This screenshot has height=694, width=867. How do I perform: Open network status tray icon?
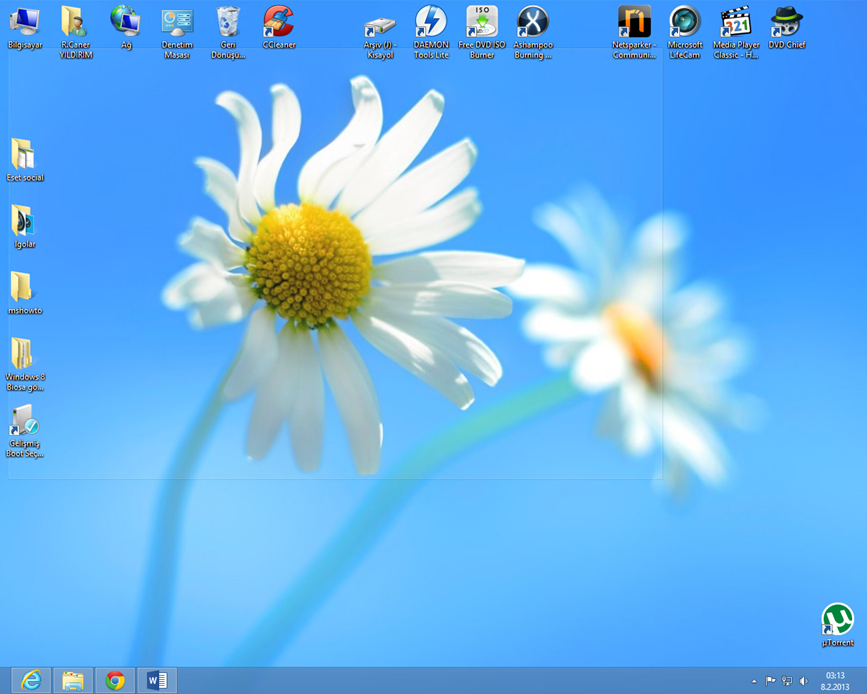[787, 681]
